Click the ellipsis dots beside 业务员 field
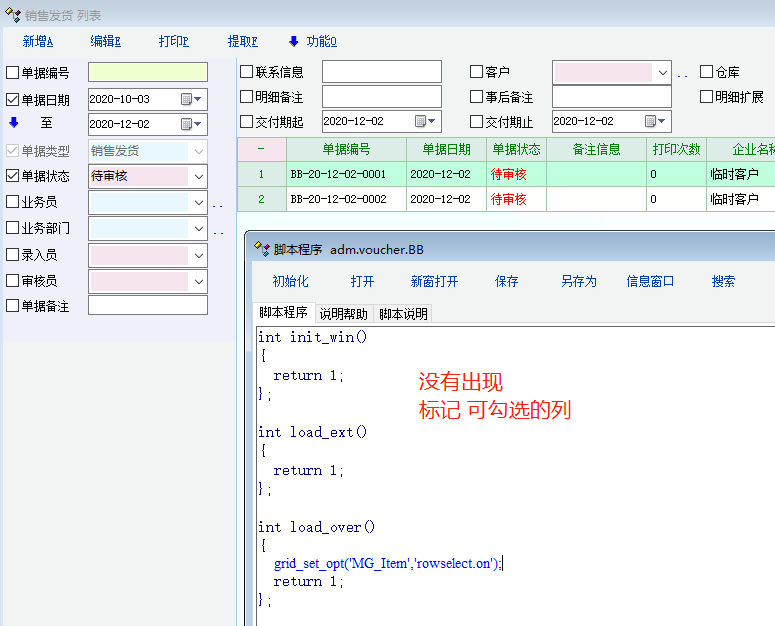 [217, 204]
